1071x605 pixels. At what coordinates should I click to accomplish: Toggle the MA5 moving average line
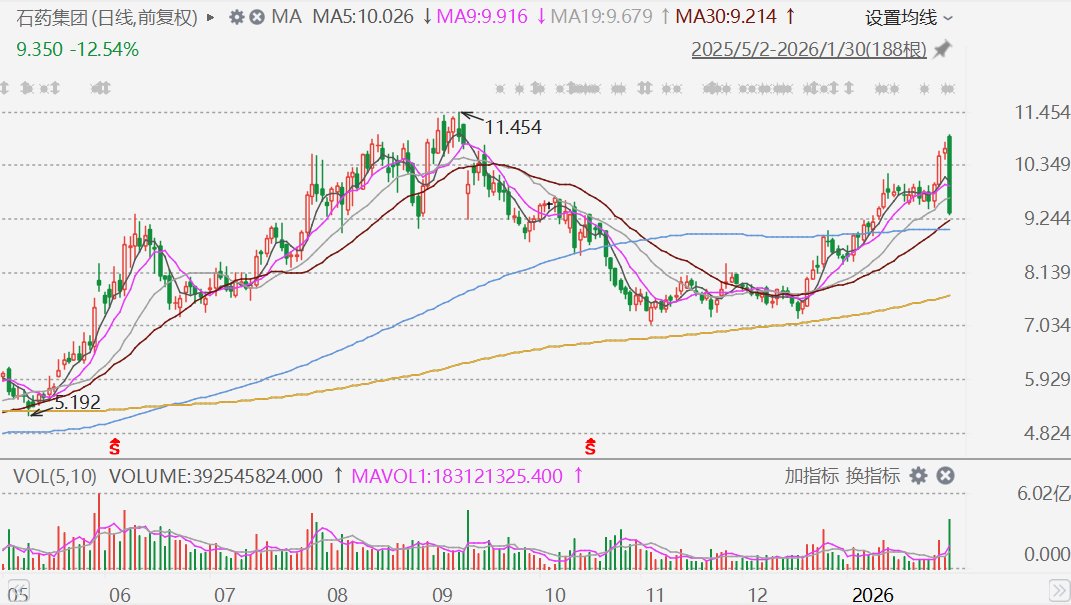(x=364, y=17)
